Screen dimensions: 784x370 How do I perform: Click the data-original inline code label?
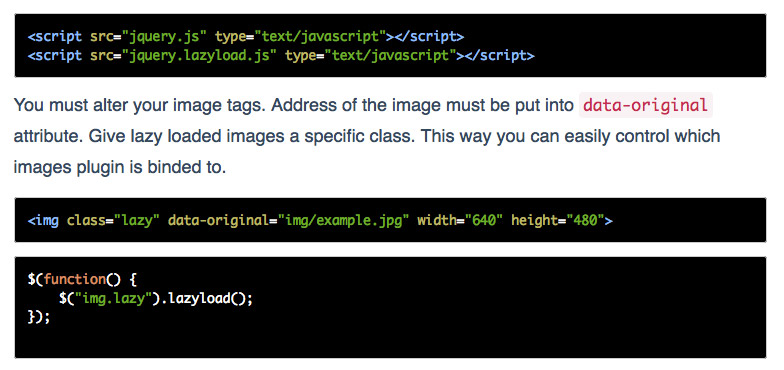coord(646,105)
